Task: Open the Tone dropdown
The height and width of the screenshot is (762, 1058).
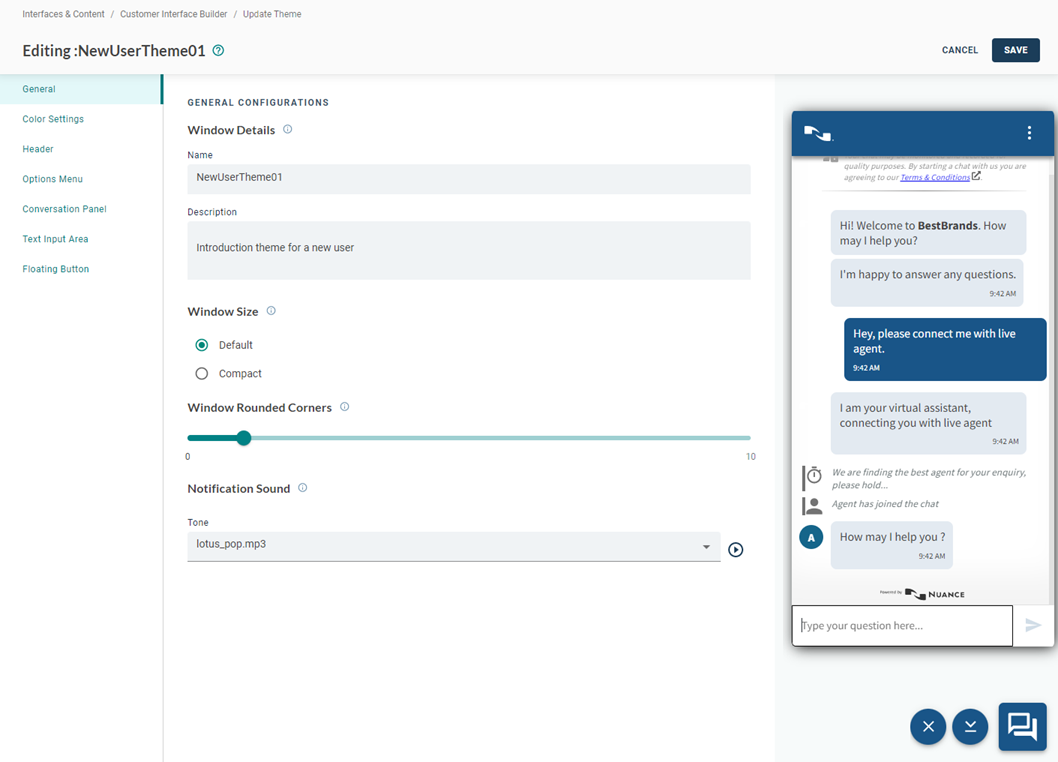Action: click(707, 547)
